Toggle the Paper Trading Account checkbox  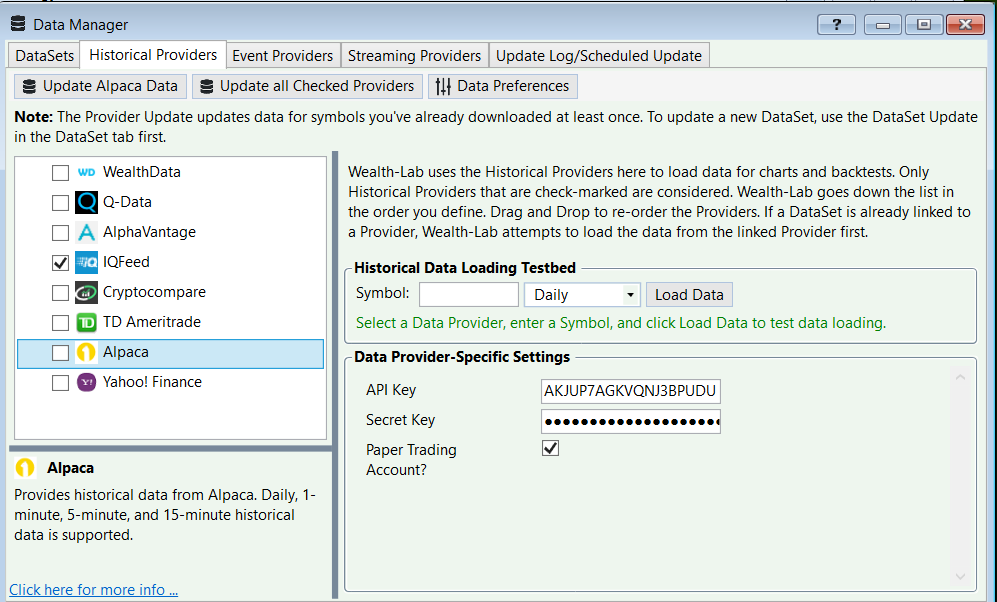click(x=551, y=448)
